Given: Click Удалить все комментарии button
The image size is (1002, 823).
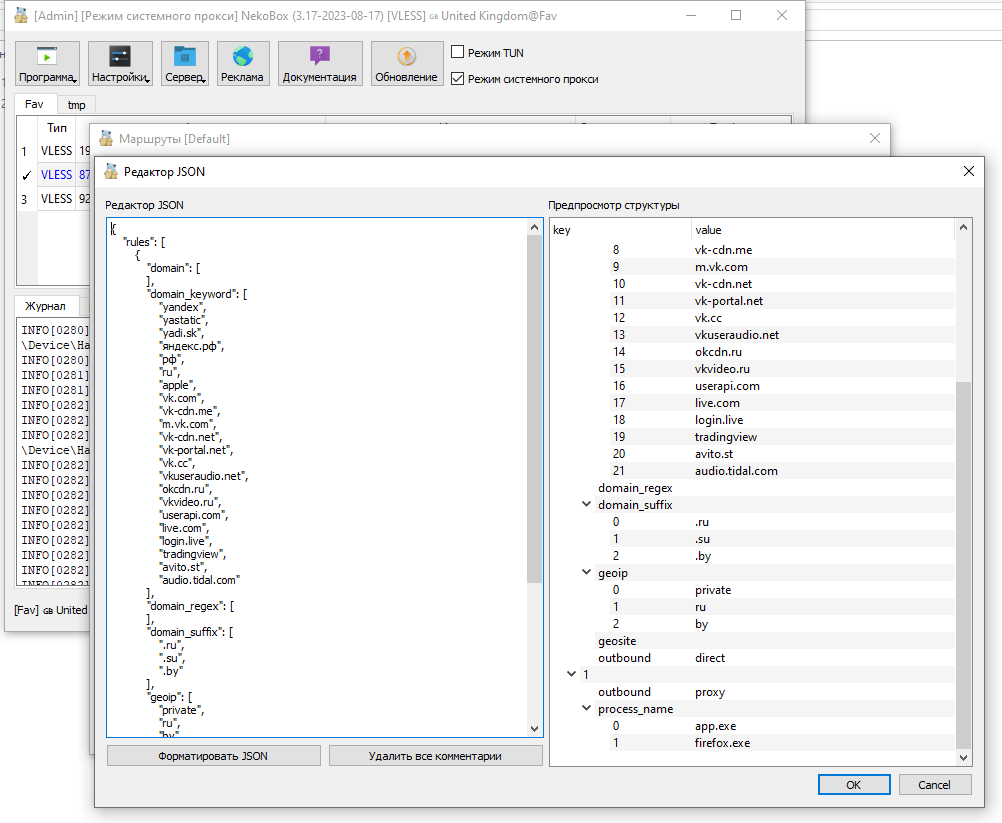Looking at the screenshot, I should [x=435, y=756].
